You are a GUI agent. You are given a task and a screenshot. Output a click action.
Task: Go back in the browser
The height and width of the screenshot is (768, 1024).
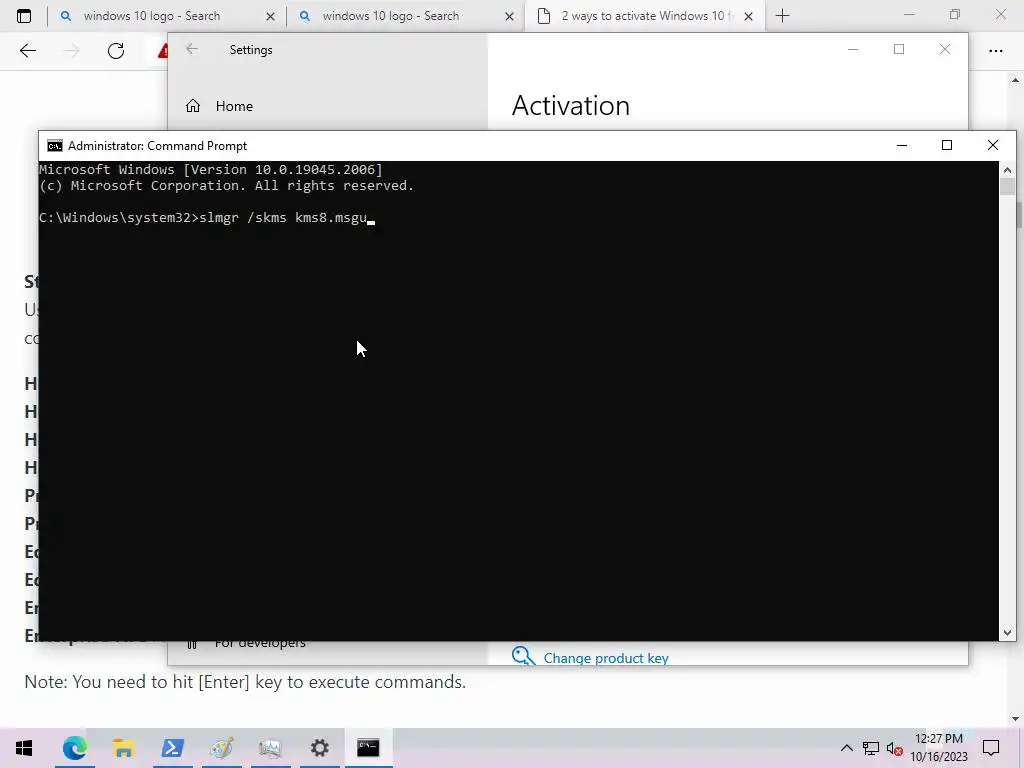point(27,51)
